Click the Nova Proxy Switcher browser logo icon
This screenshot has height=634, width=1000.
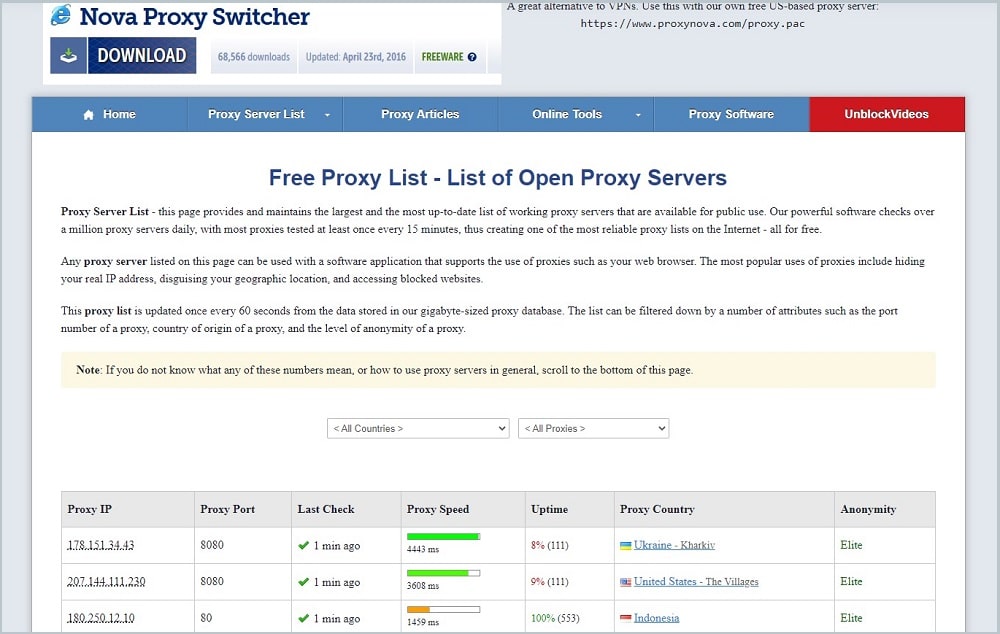[x=61, y=15]
